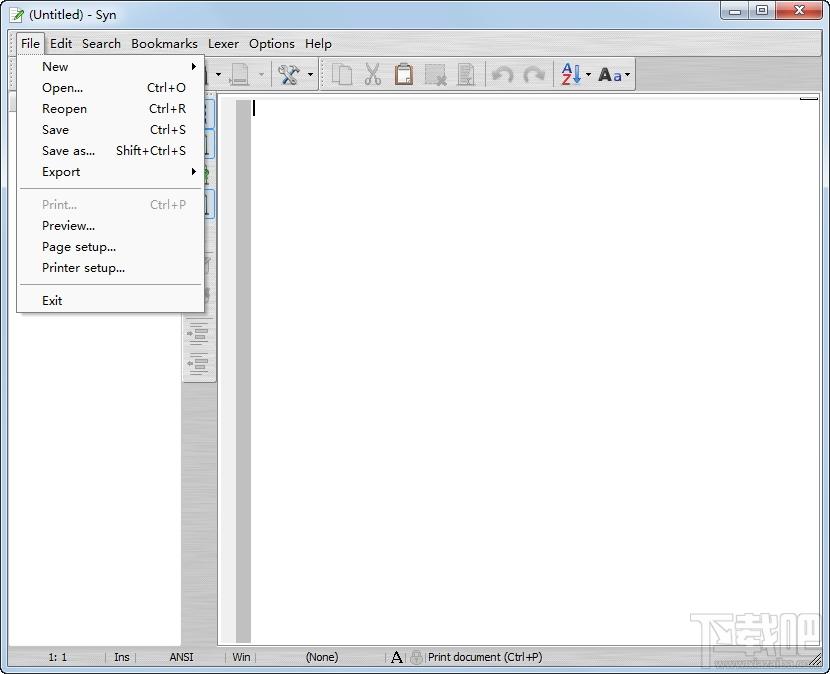Click the sort A-Z toolbar icon
This screenshot has width=830, height=674.
click(x=569, y=75)
